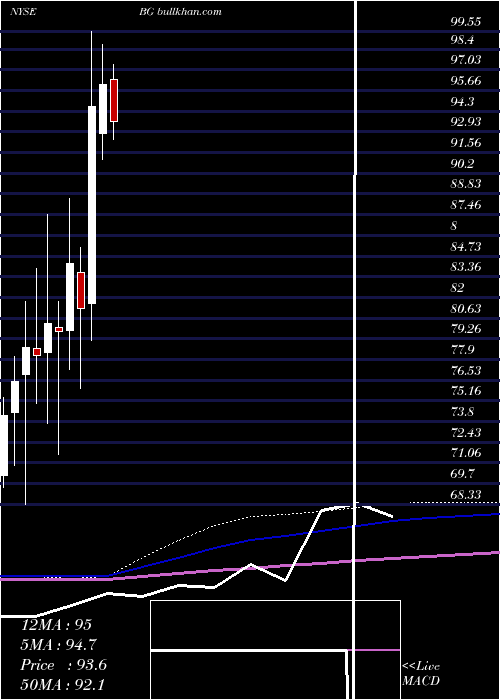
Task: Click the NYSE exchange label
Action: (23, 12)
